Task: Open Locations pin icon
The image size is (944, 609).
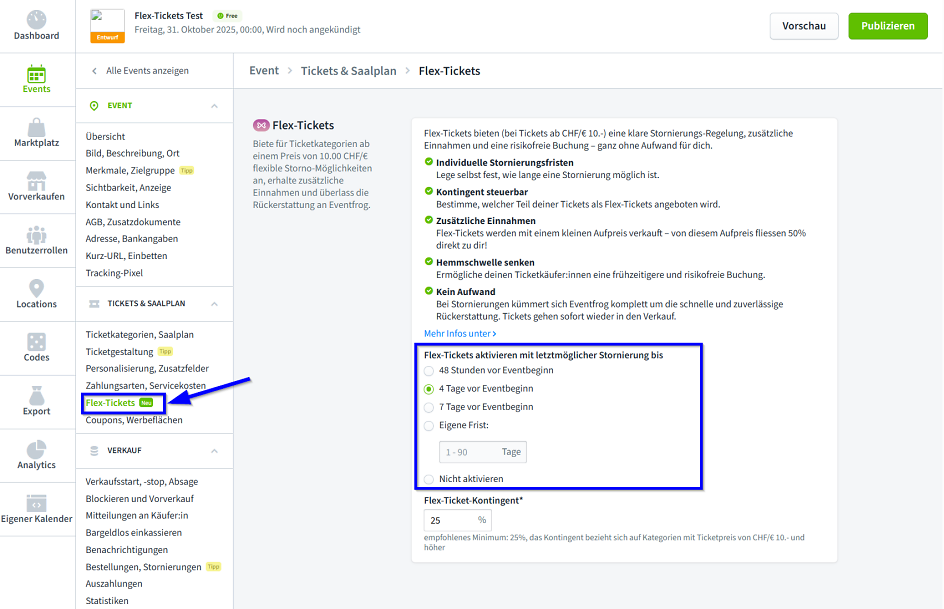Action: pyautogui.click(x=37, y=289)
